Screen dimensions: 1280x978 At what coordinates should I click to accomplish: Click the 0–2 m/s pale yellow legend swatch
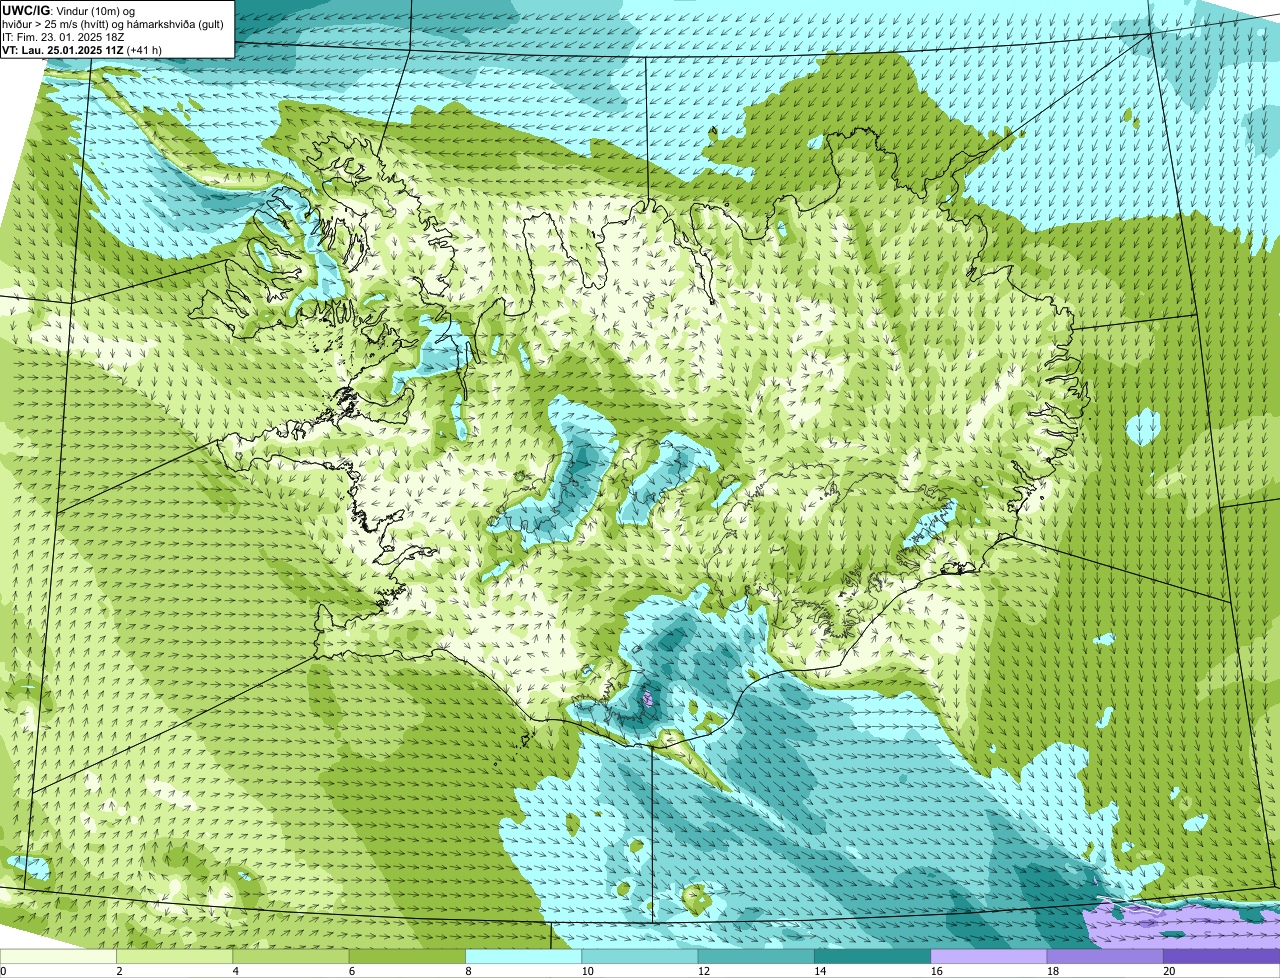pos(59,956)
